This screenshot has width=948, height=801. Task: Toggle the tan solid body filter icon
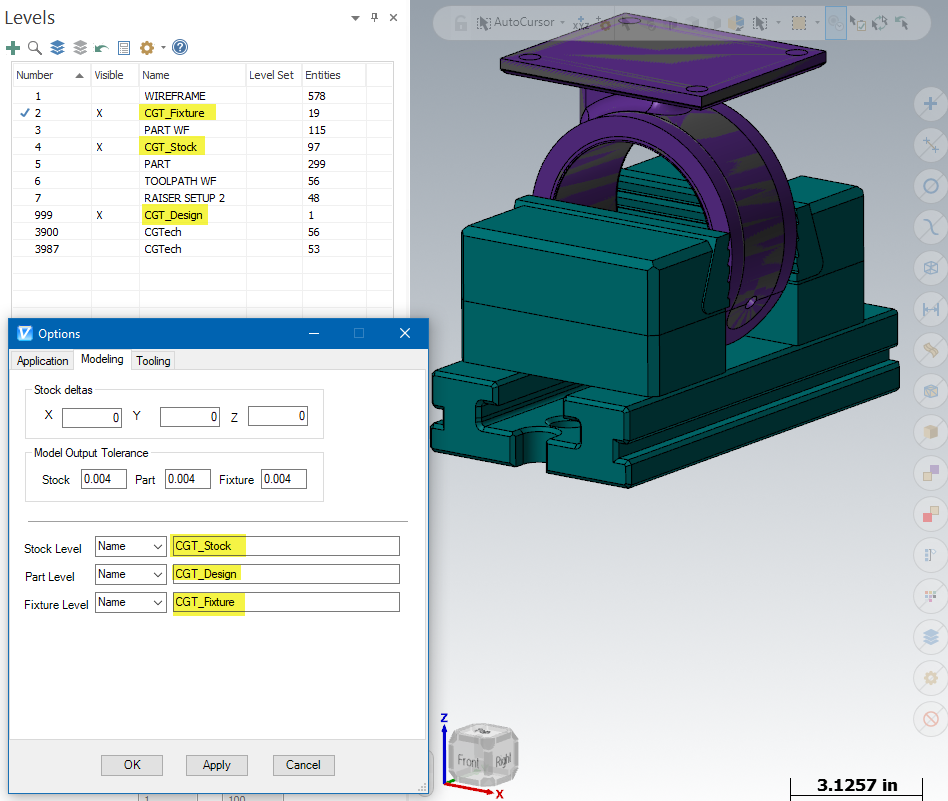click(930, 432)
